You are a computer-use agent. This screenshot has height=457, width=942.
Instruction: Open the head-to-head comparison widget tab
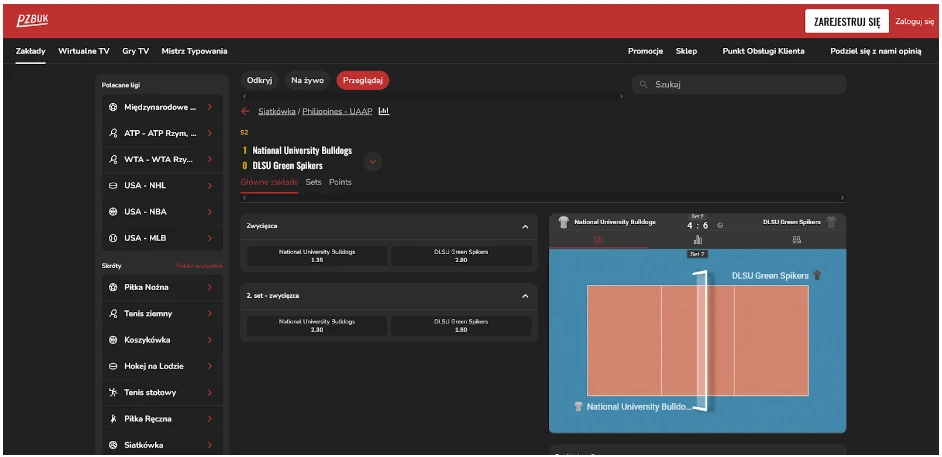(797, 240)
